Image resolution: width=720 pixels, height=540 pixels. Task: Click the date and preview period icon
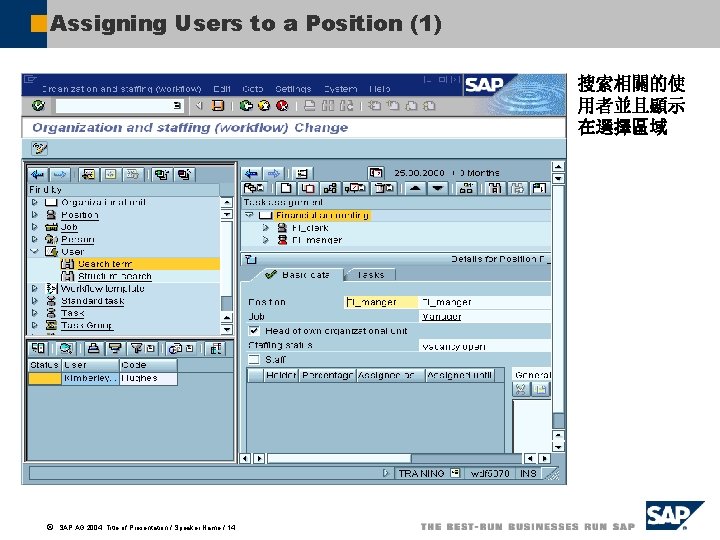pyautogui.click(x=376, y=173)
